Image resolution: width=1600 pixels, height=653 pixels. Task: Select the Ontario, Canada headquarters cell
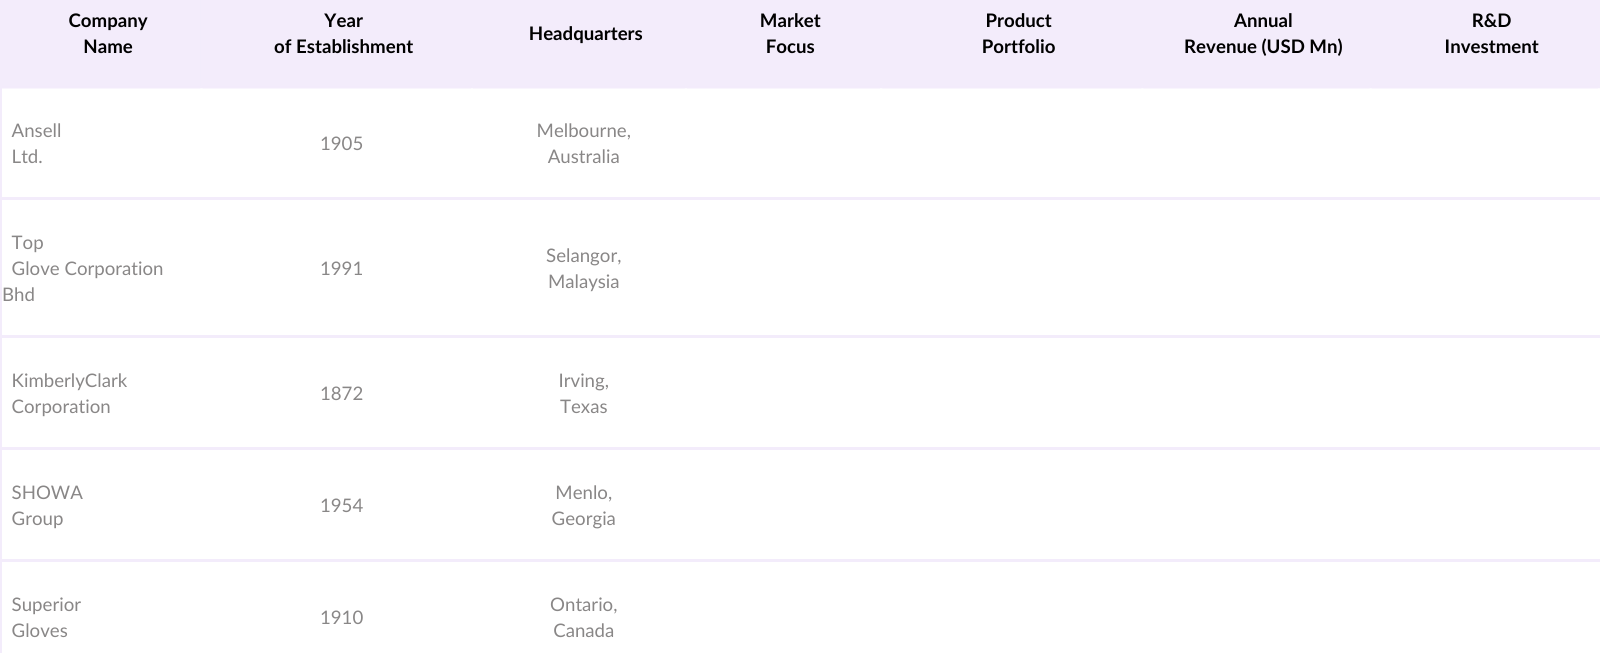click(x=583, y=618)
